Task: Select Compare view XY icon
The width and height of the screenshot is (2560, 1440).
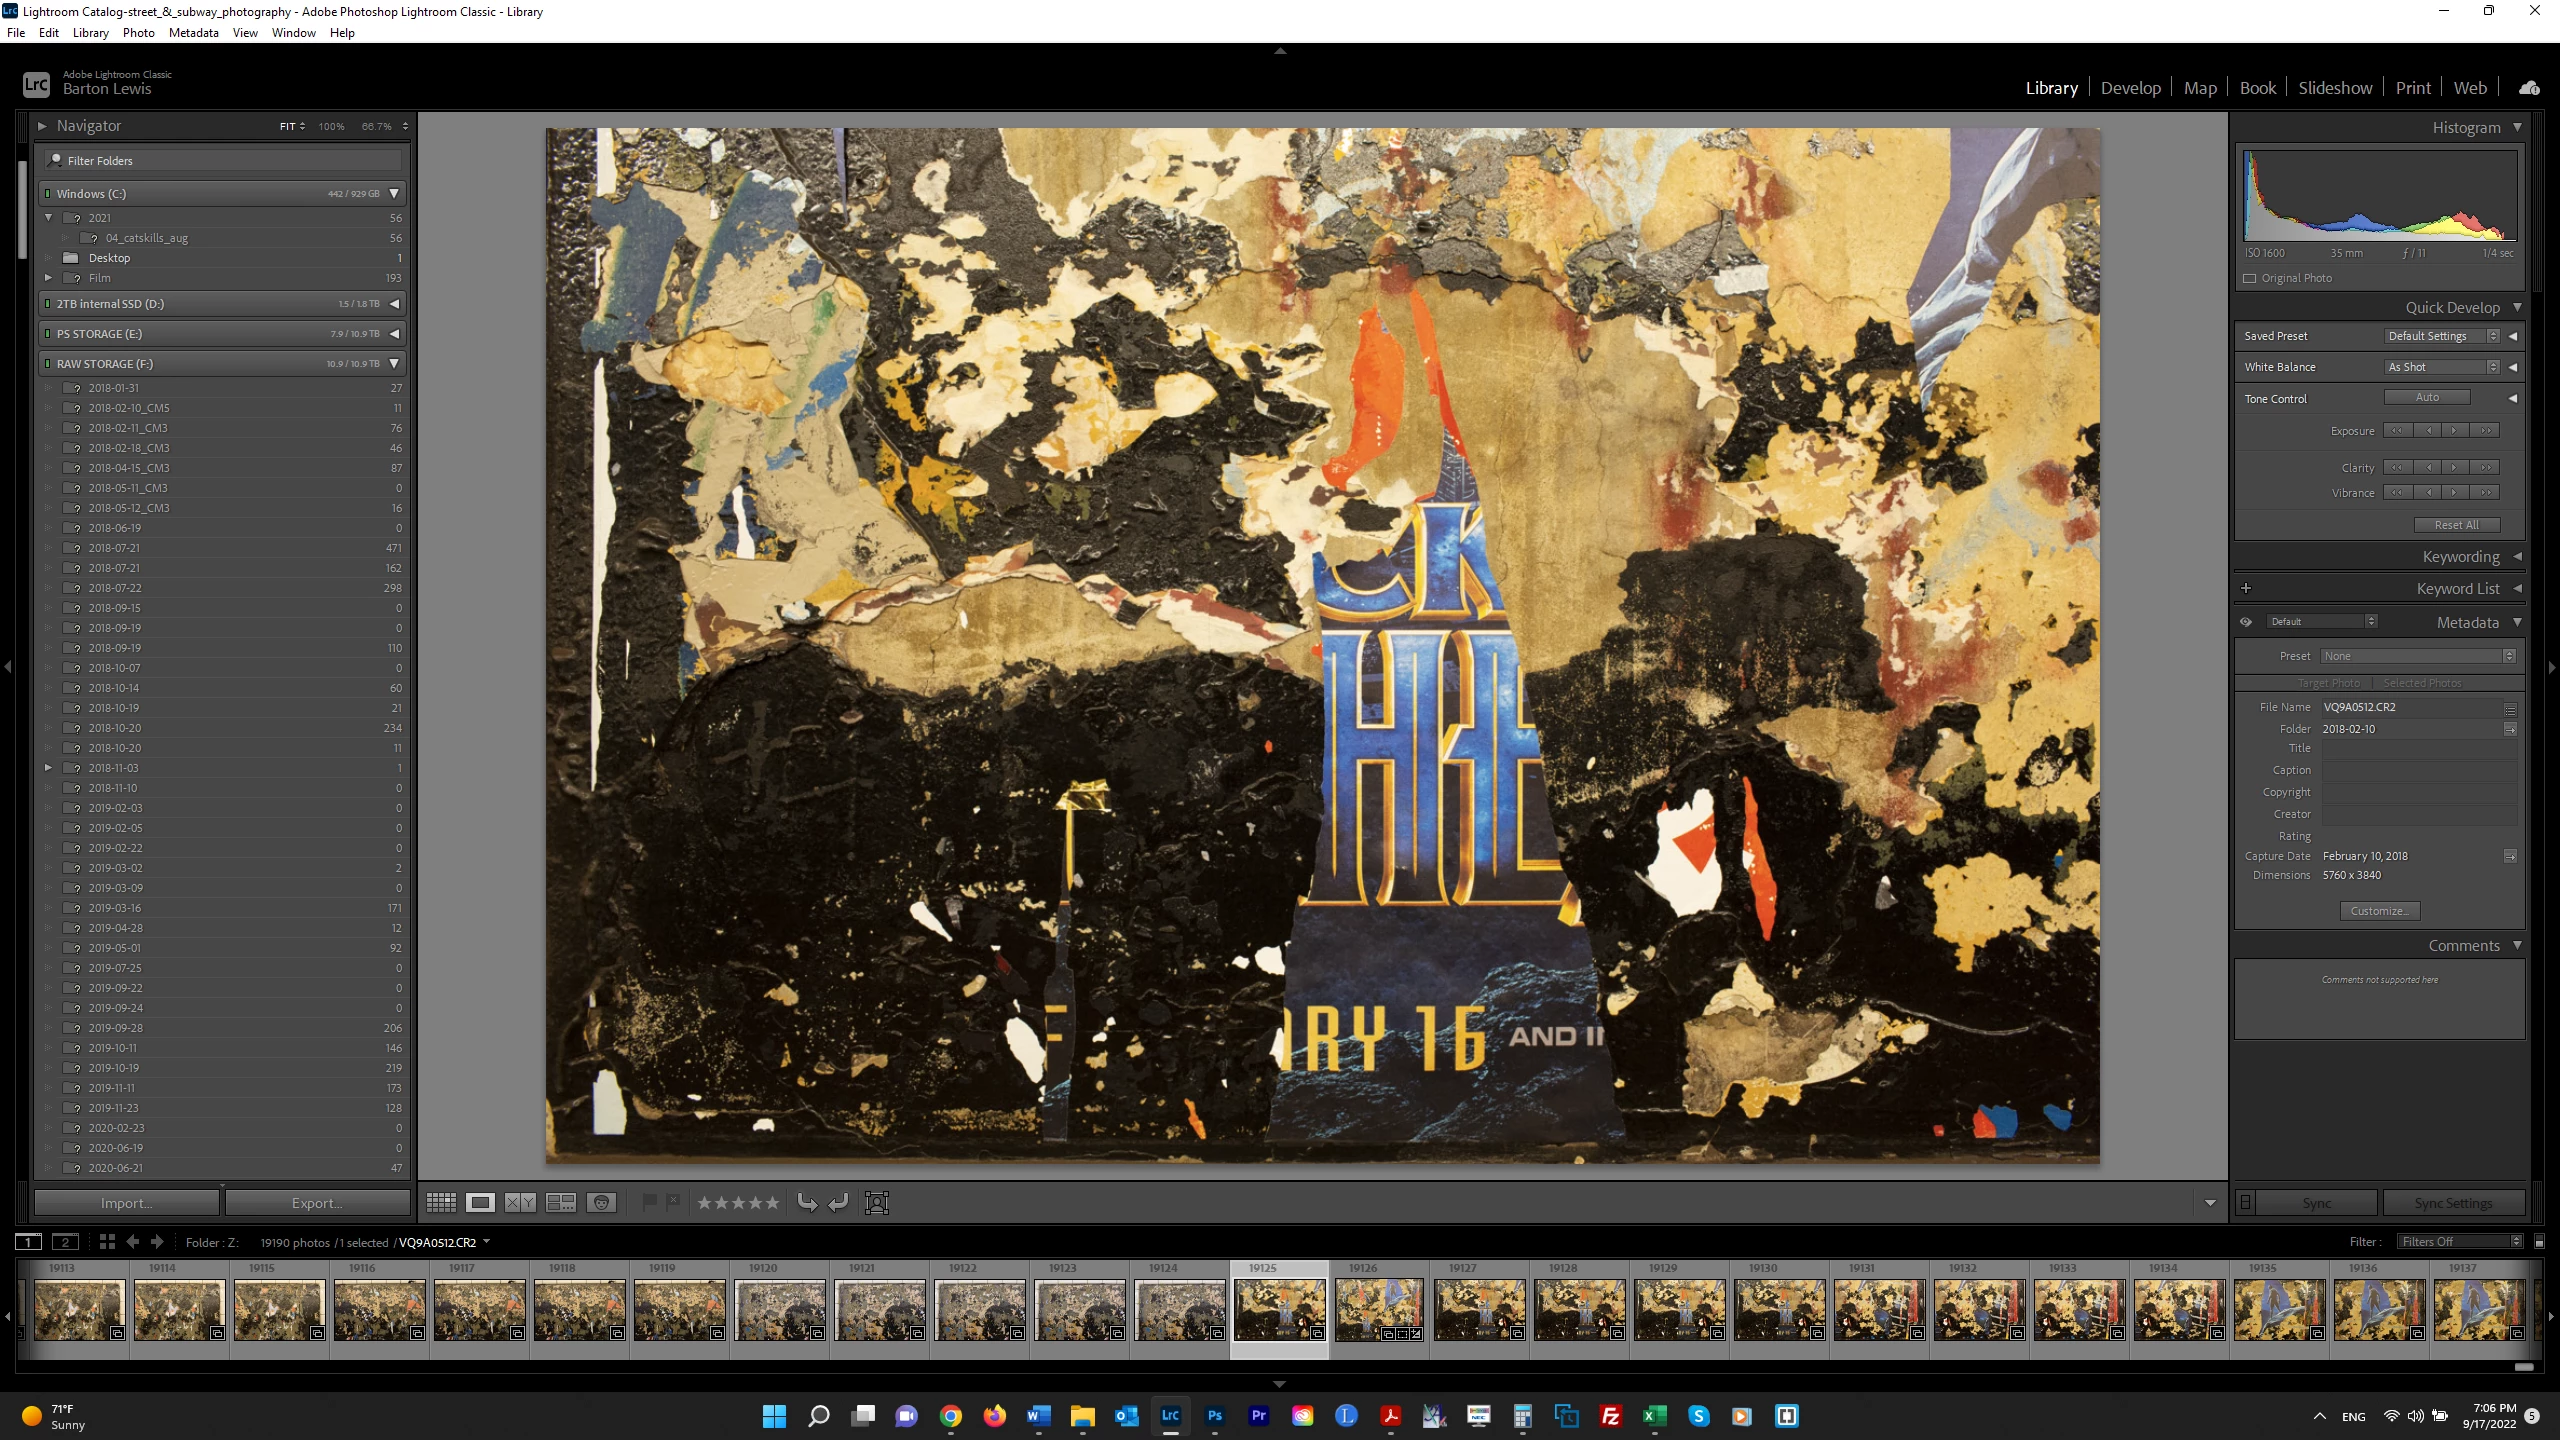Action: coord(520,1203)
